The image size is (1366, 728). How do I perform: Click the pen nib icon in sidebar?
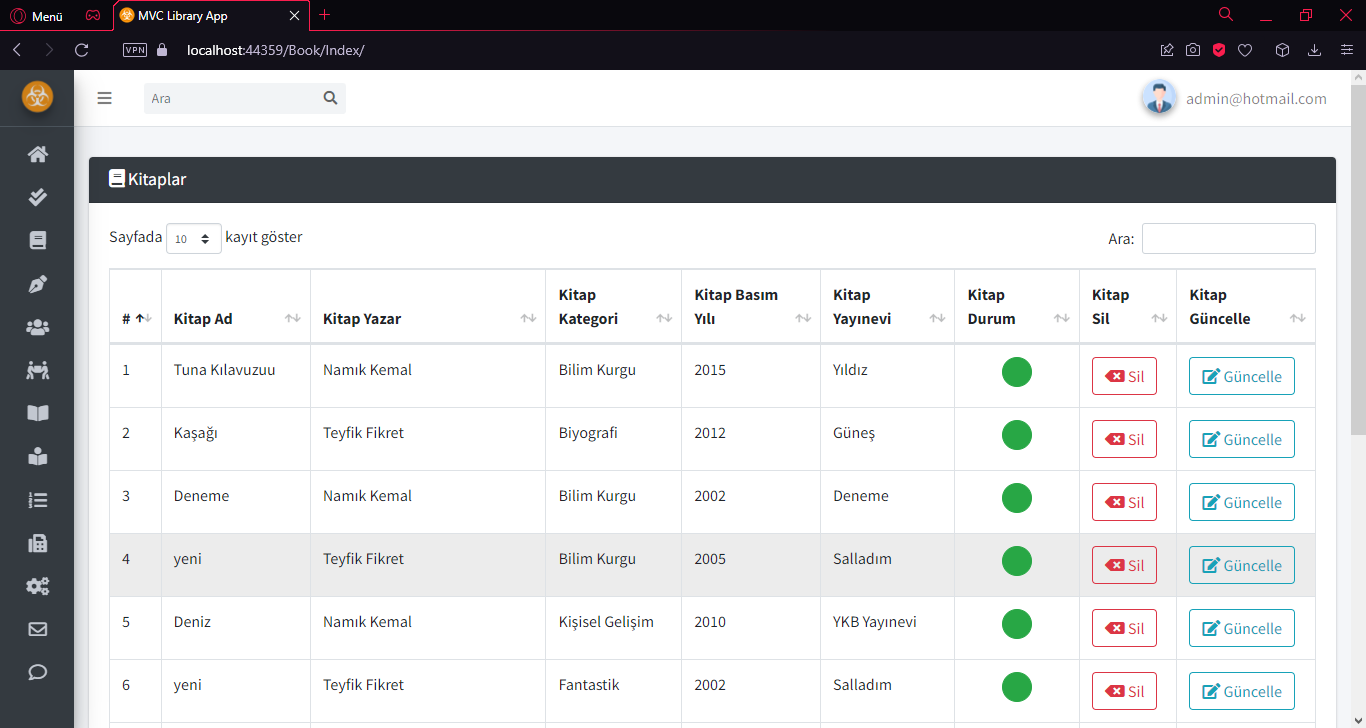38,284
